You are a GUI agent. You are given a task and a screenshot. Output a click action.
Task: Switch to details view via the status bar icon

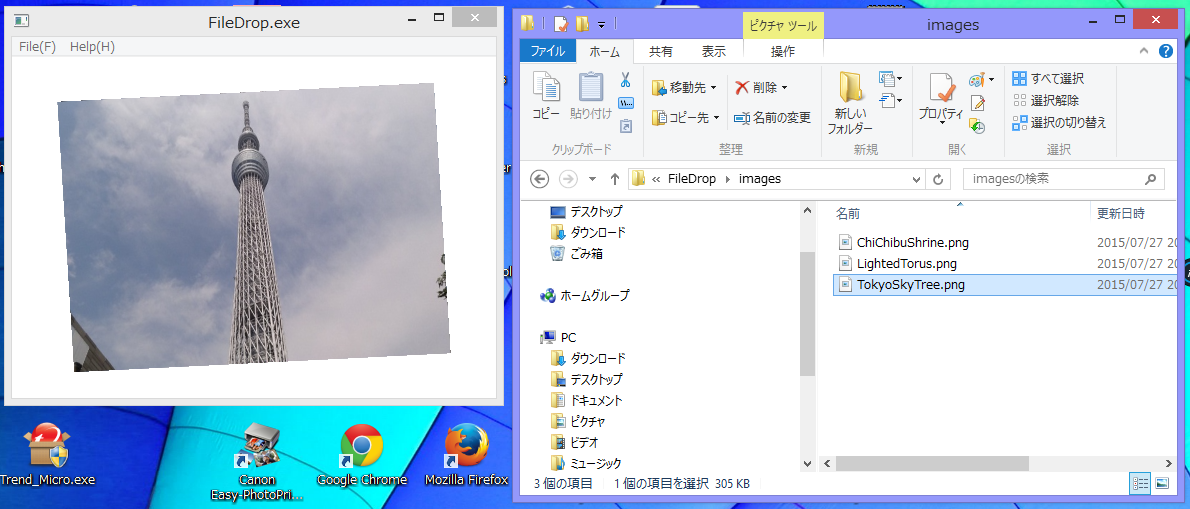[1140, 482]
